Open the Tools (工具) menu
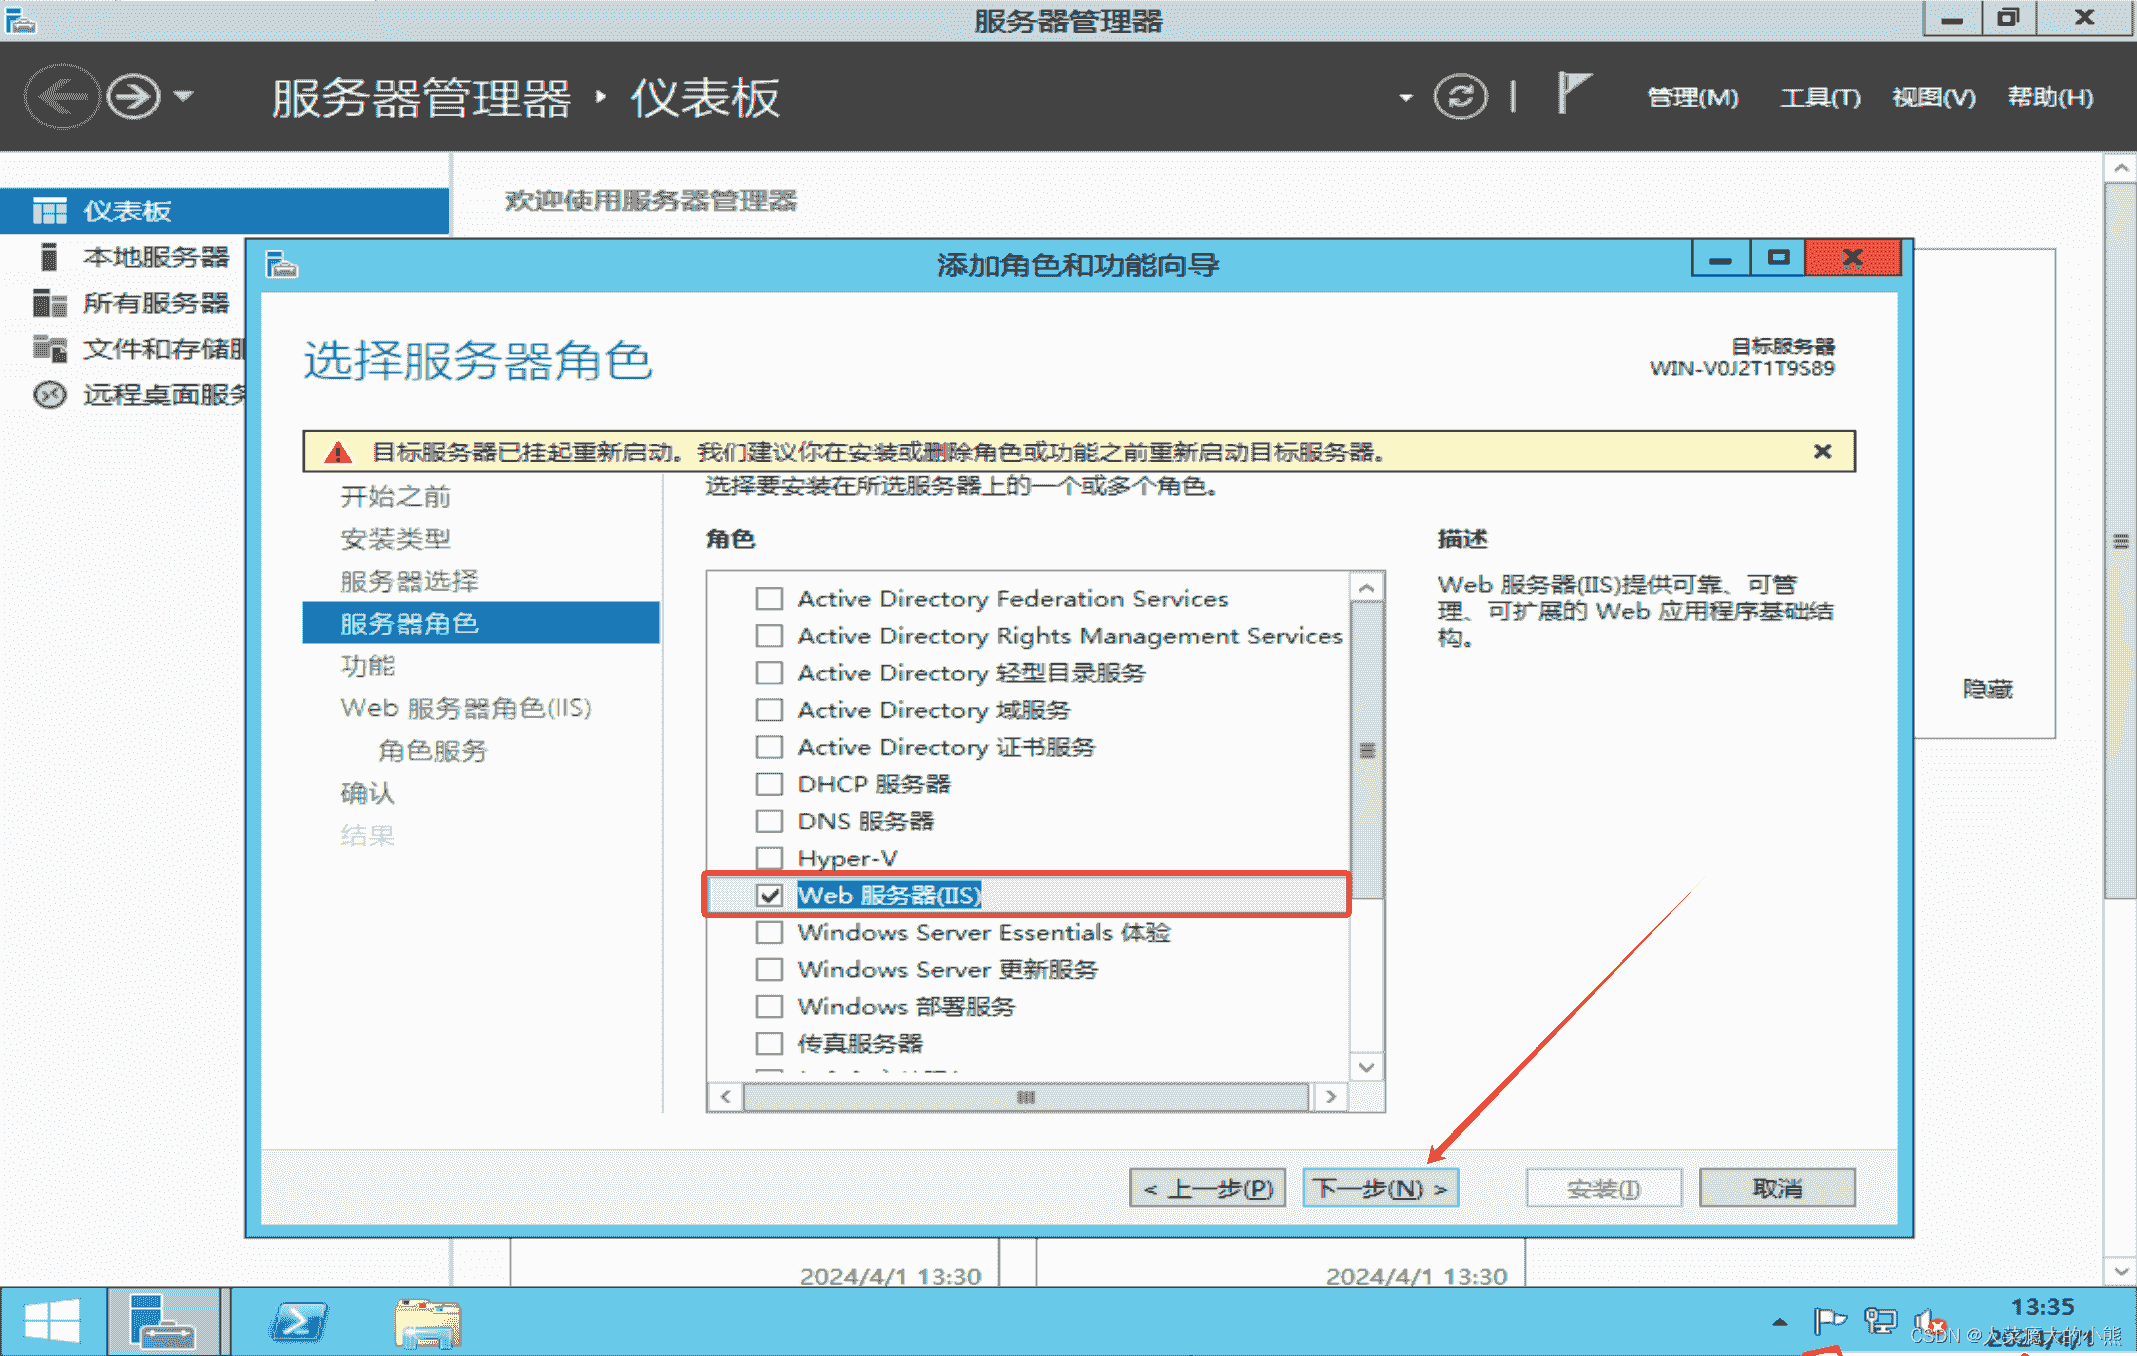The image size is (2137, 1356). (1819, 97)
